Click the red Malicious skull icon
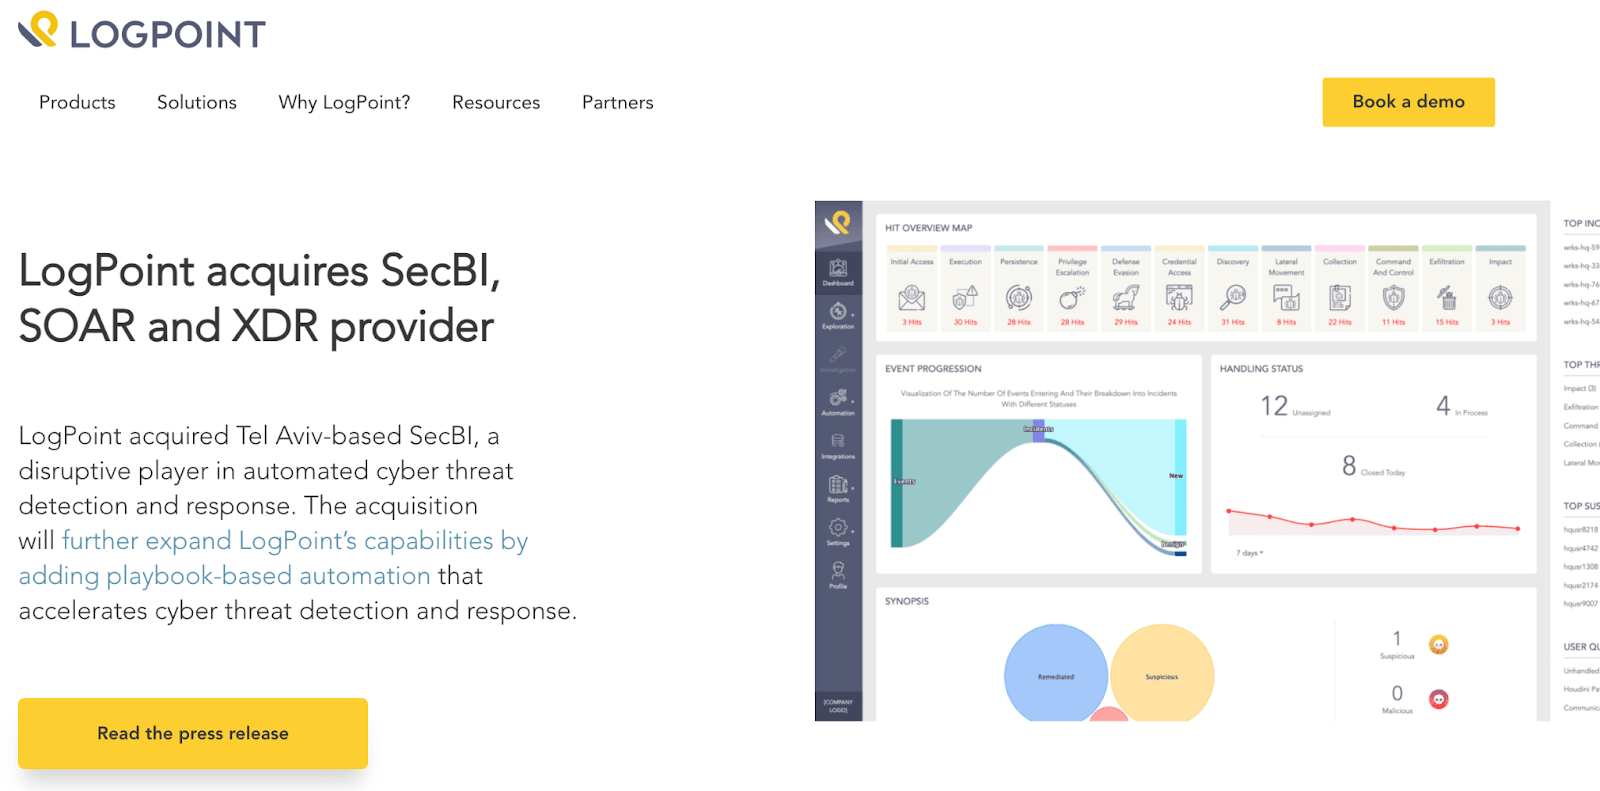Viewport: 1600px width, 791px height. [1439, 699]
